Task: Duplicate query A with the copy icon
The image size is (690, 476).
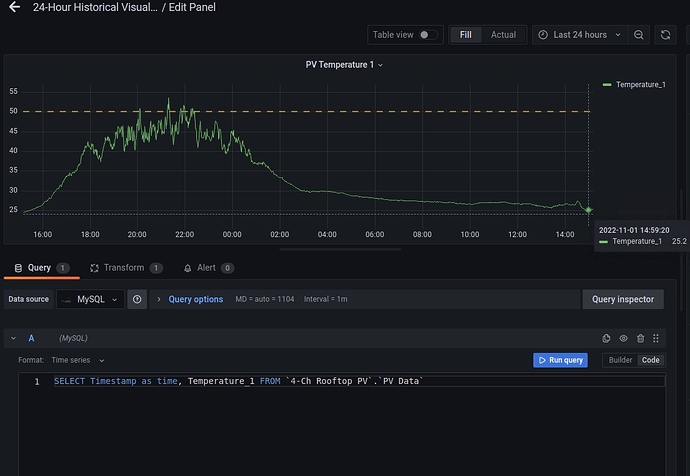Action: click(606, 338)
